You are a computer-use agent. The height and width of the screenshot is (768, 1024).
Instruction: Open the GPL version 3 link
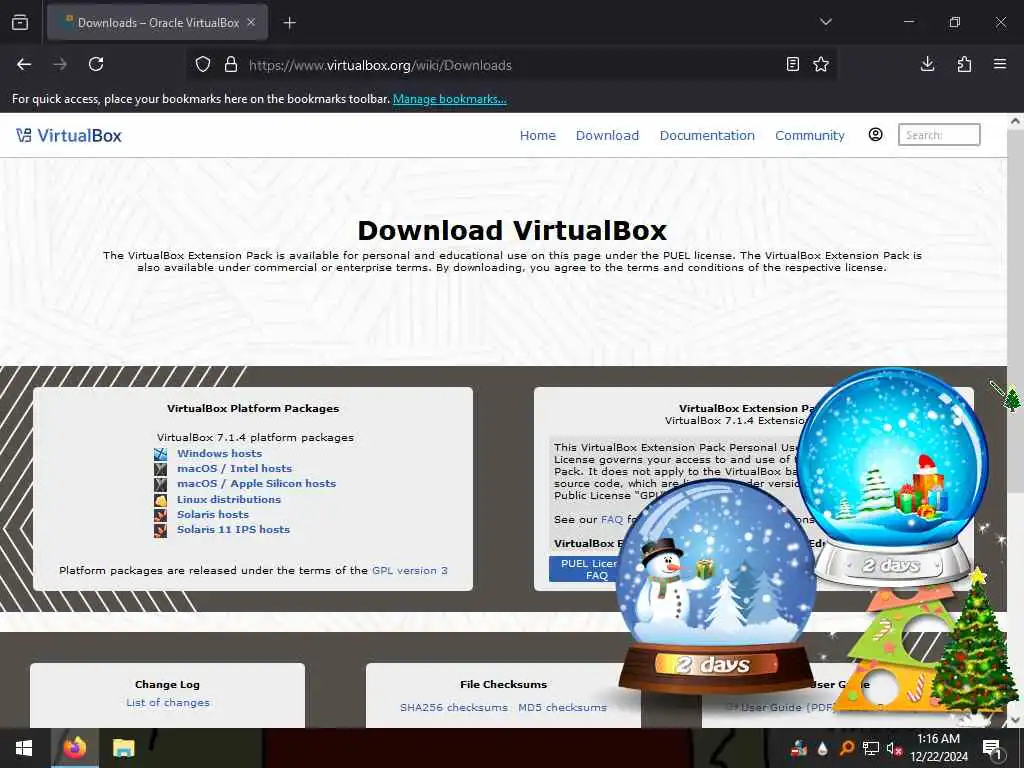409,570
